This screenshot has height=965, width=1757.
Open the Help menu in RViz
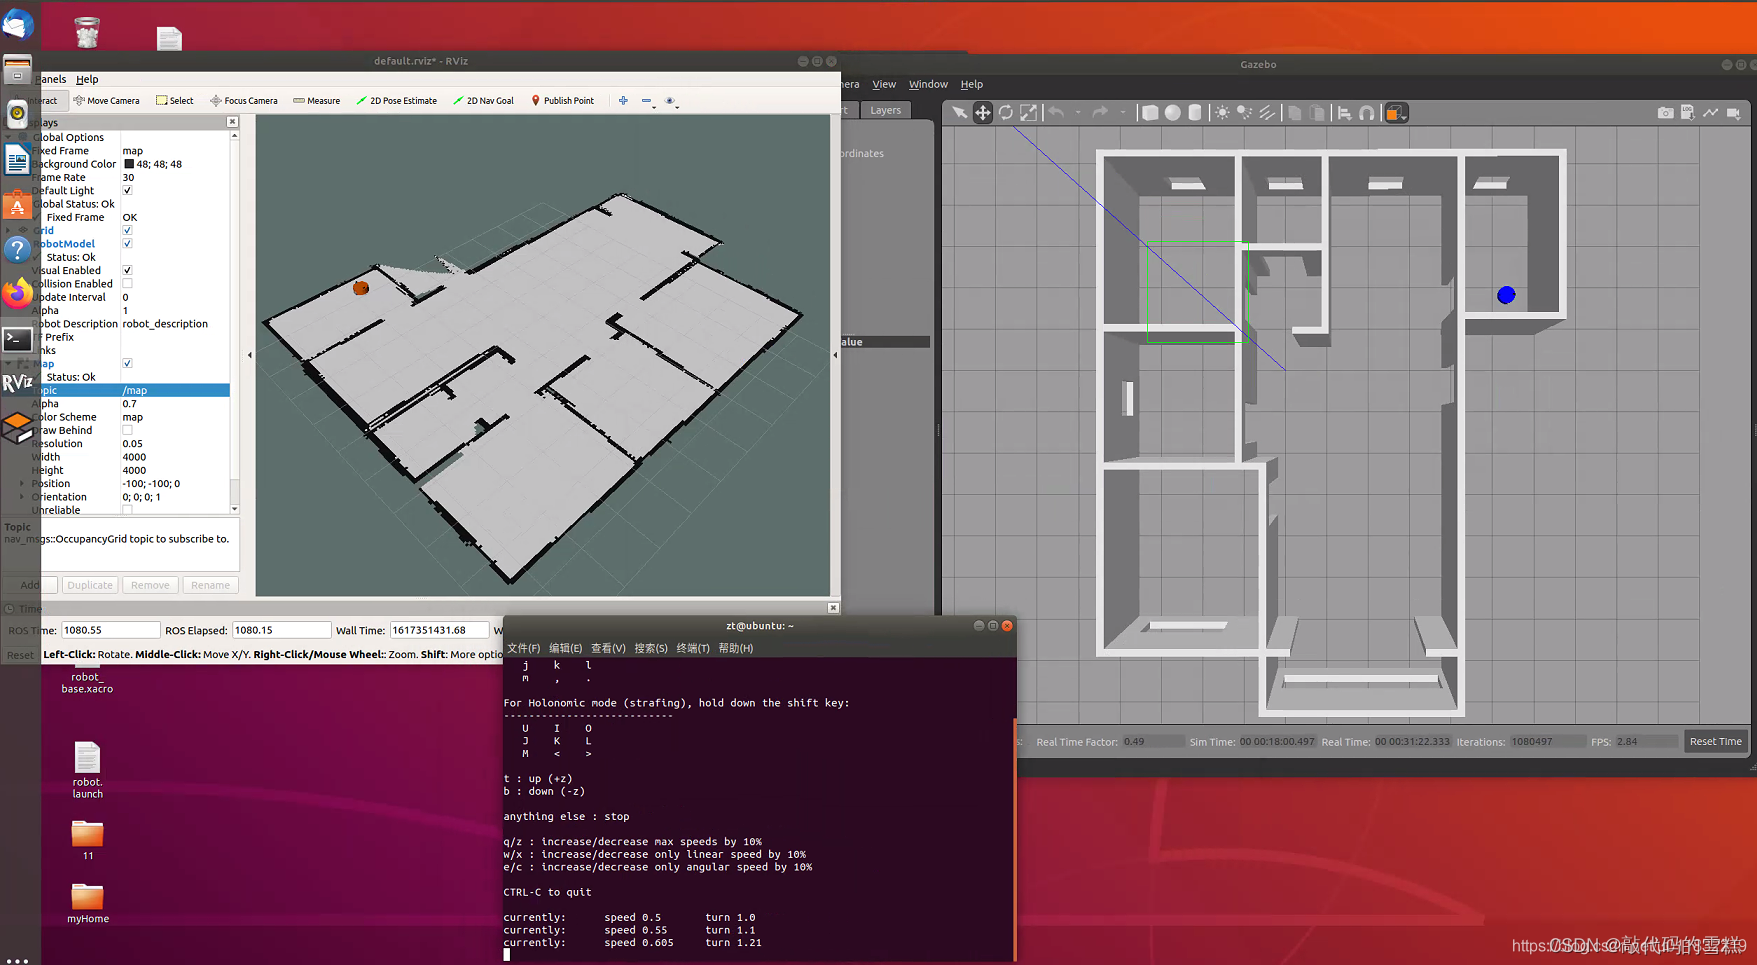[x=87, y=79]
